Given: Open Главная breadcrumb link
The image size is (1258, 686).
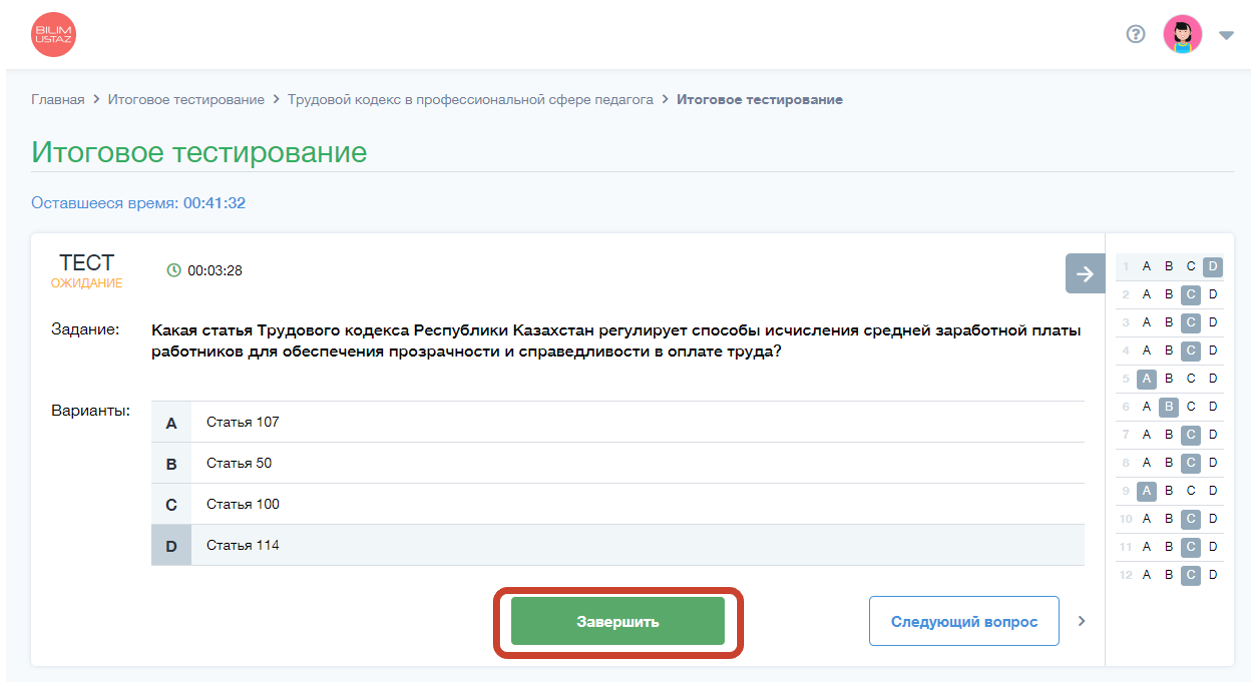Looking at the screenshot, I should coord(58,100).
